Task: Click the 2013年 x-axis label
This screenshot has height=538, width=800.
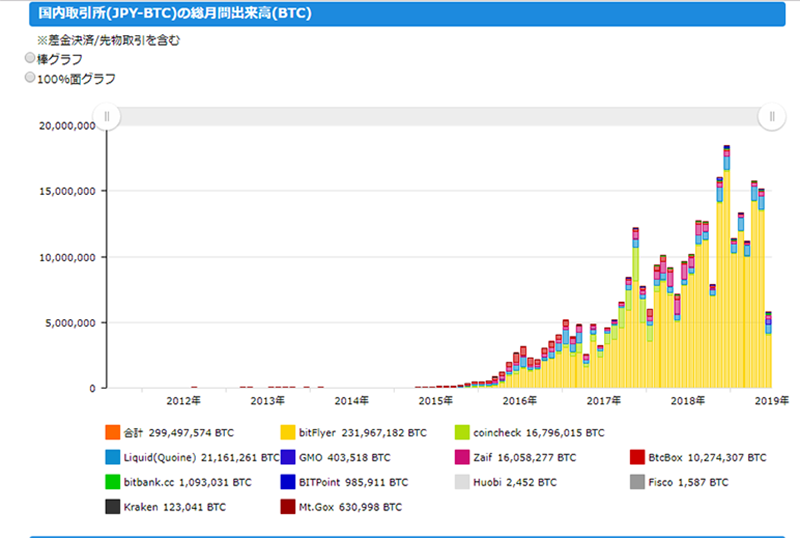Action: [x=267, y=401]
